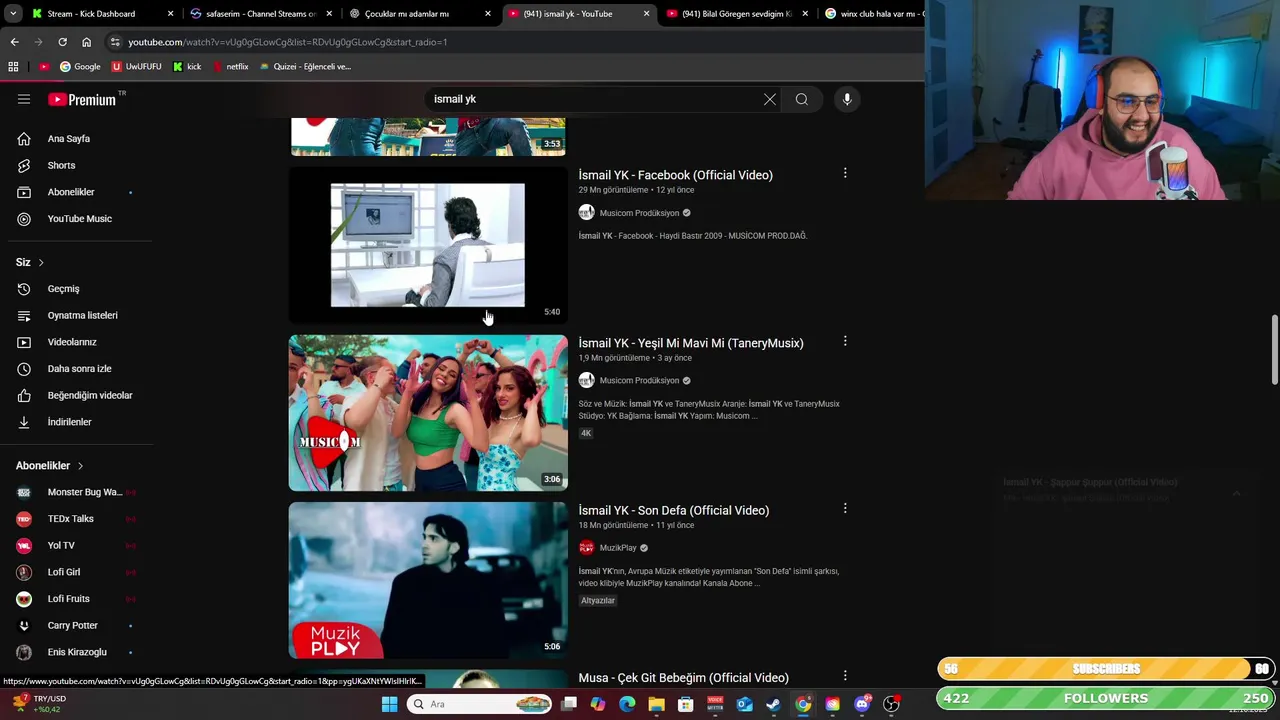1280x720 pixels.
Task: Switch to safaserim Channel Streams tab
Action: click(260, 14)
